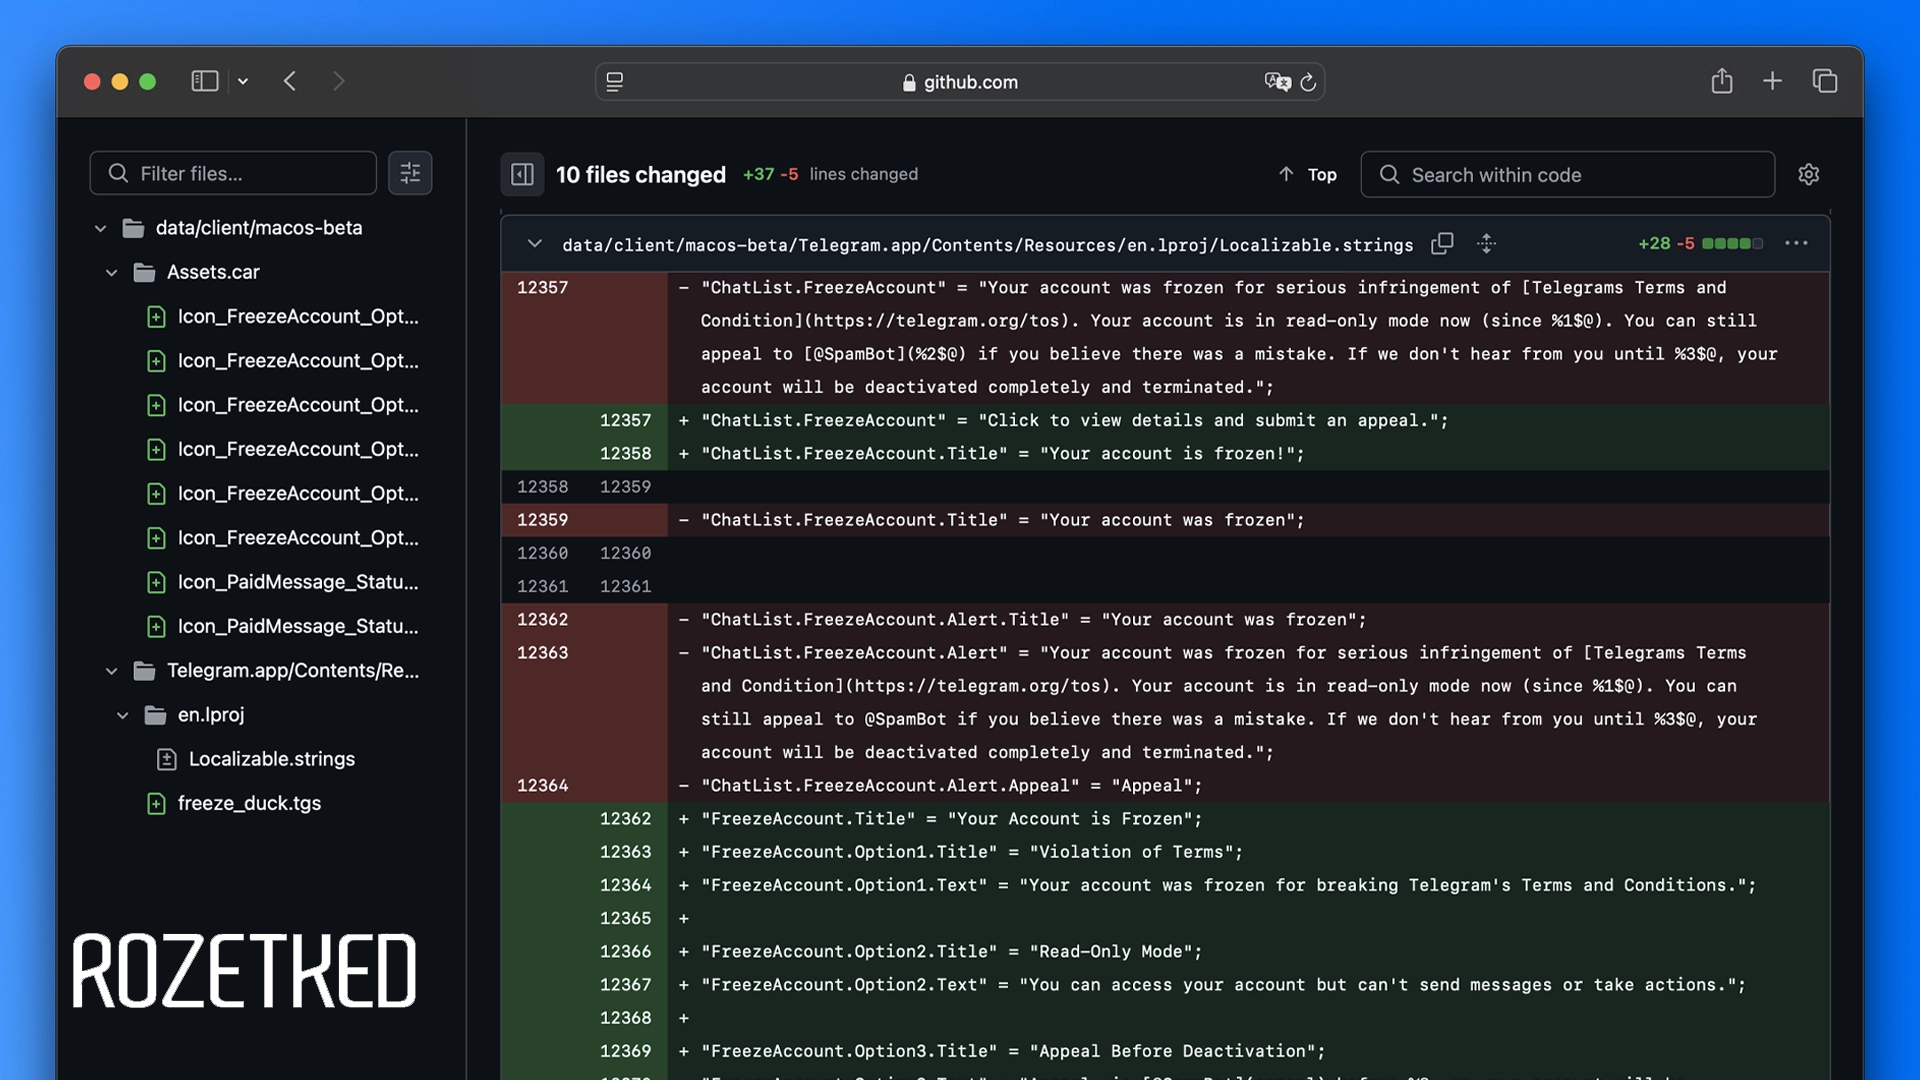This screenshot has height=1080, width=1920.
Task: Select Localizable.strings in the file tree
Action: tap(271, 759)
